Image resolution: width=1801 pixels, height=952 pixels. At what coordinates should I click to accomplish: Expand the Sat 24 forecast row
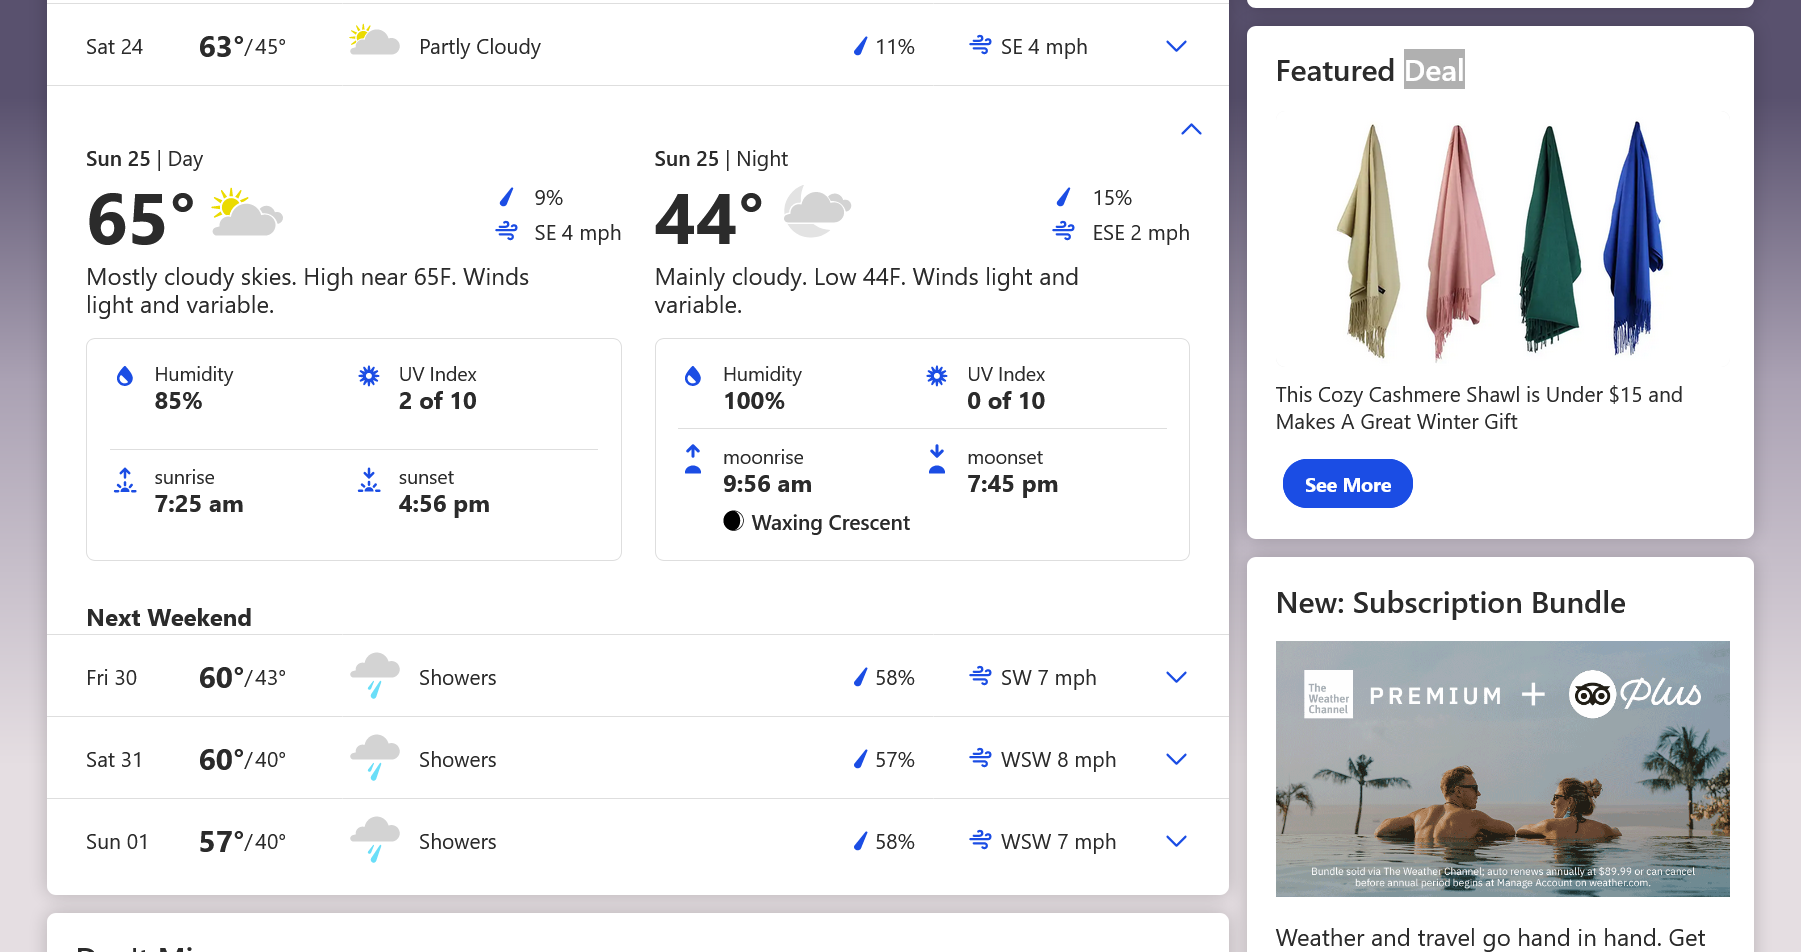coord(1176,47)
